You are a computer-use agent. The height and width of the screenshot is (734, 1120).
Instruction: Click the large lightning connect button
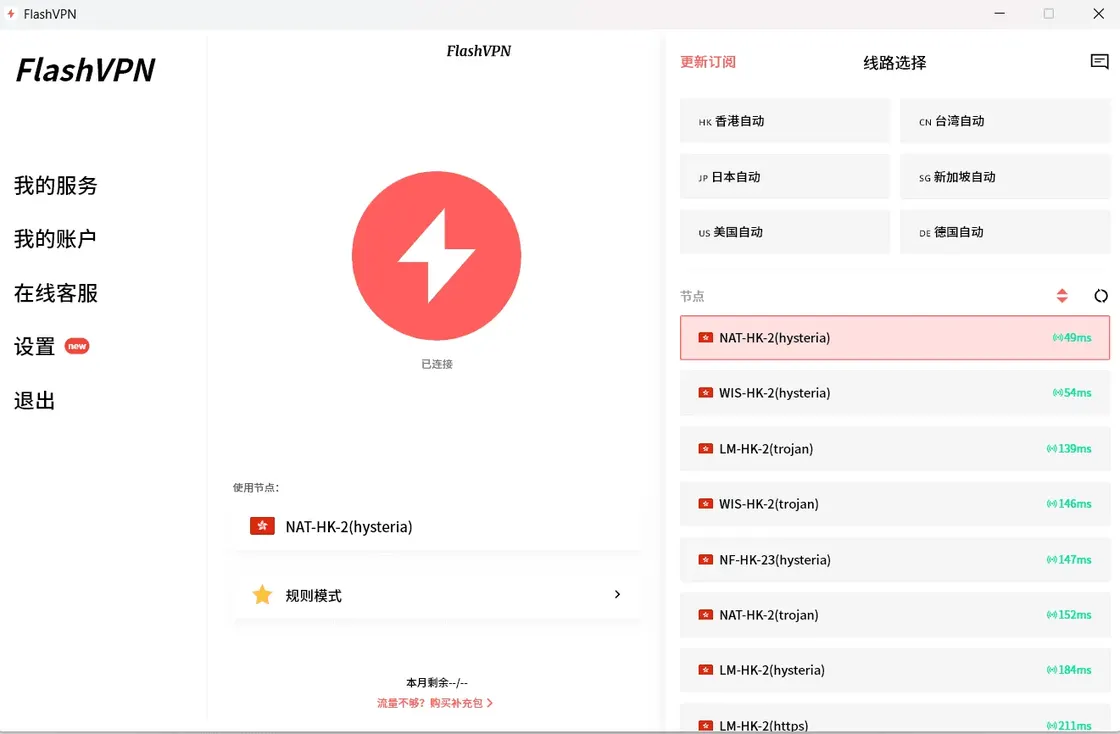(x=436, y=256)
